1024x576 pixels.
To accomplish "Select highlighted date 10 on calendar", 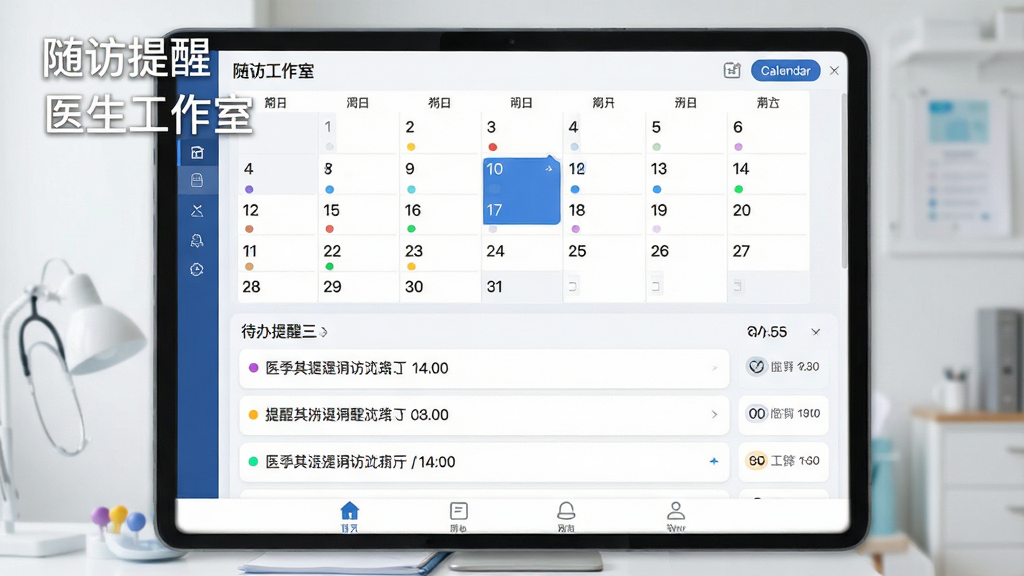I will (521, 176).
